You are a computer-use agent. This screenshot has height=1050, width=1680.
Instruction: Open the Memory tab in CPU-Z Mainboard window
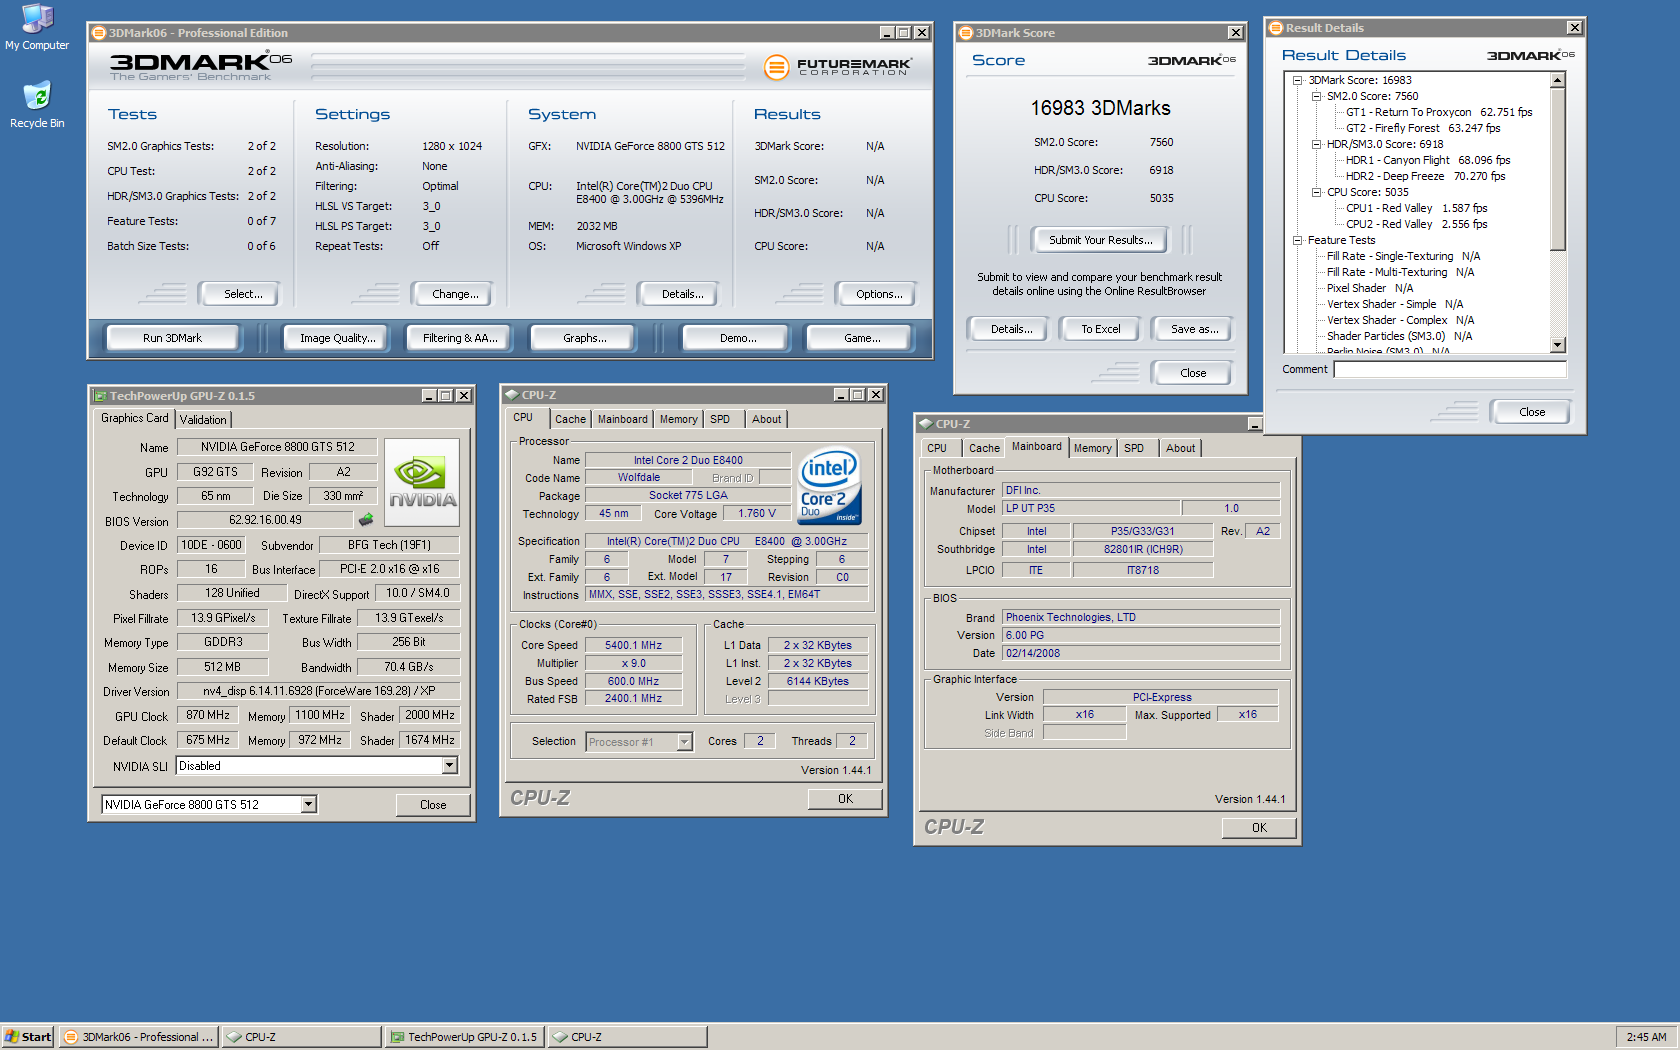tap(1092, 449)
